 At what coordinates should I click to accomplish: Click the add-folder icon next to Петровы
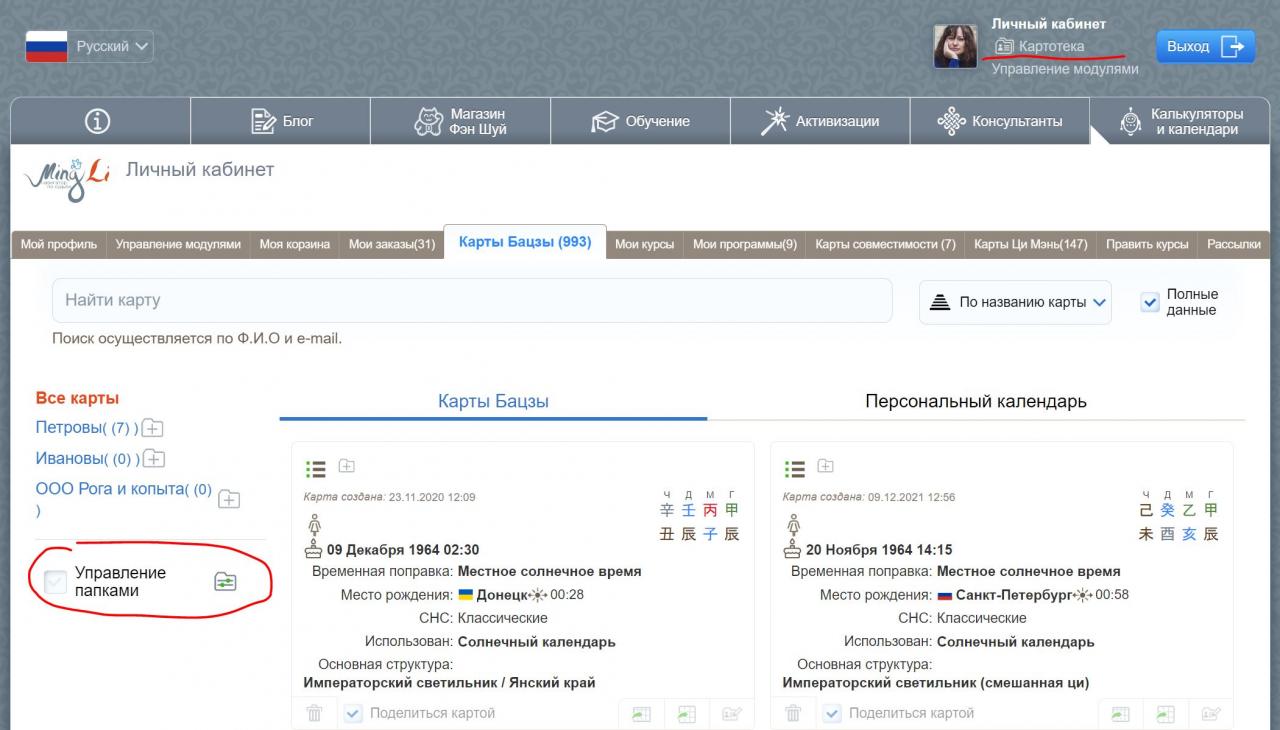[152, 428]
